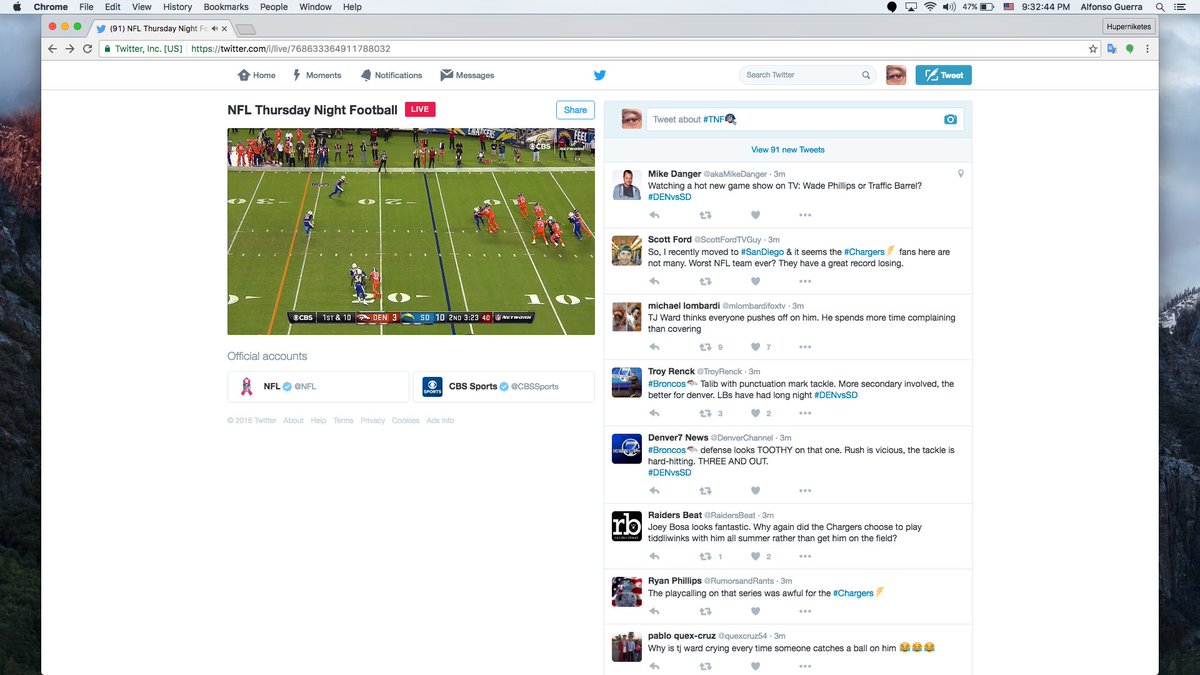Reply to Mike Danger's tweet
Screen dimensions: 1200x675
pos(654,215)
